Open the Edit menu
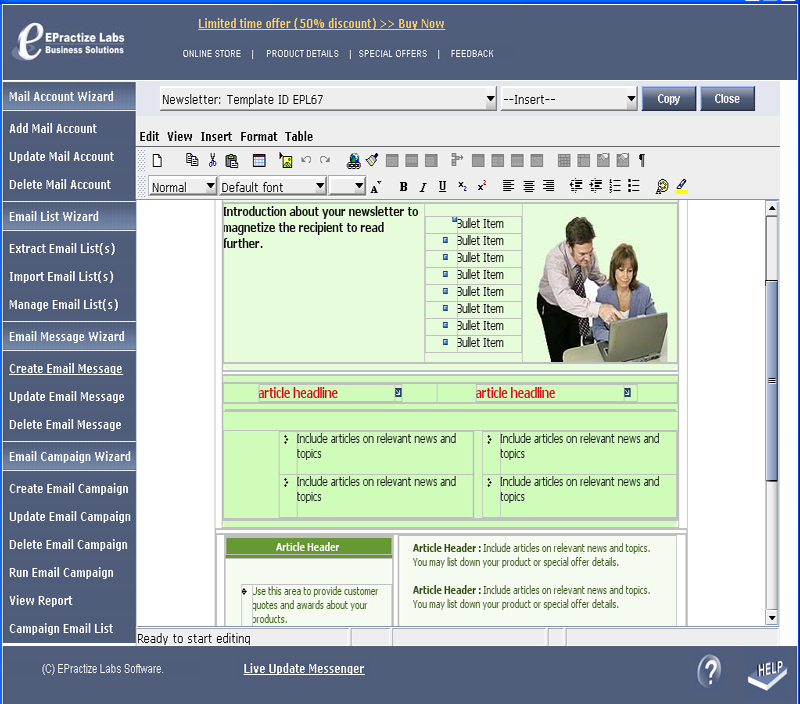This screenshot has width=800, height=704. click(149, 137)
